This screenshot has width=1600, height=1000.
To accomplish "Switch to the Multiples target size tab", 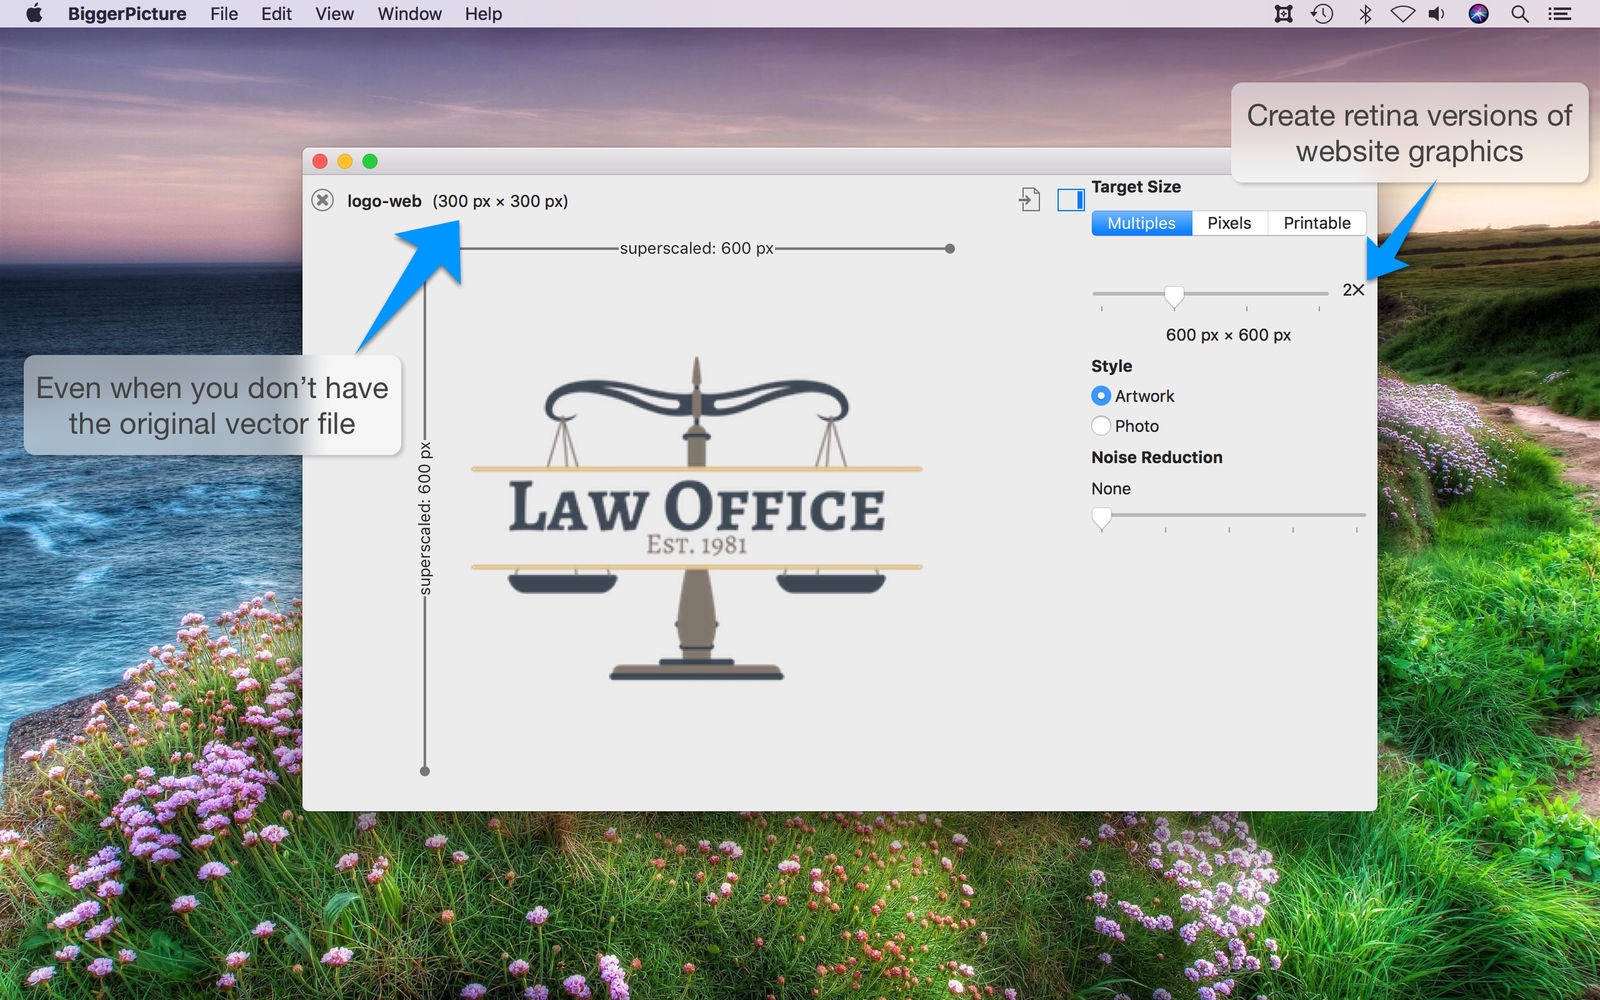I will click(x=1141, y=223).
